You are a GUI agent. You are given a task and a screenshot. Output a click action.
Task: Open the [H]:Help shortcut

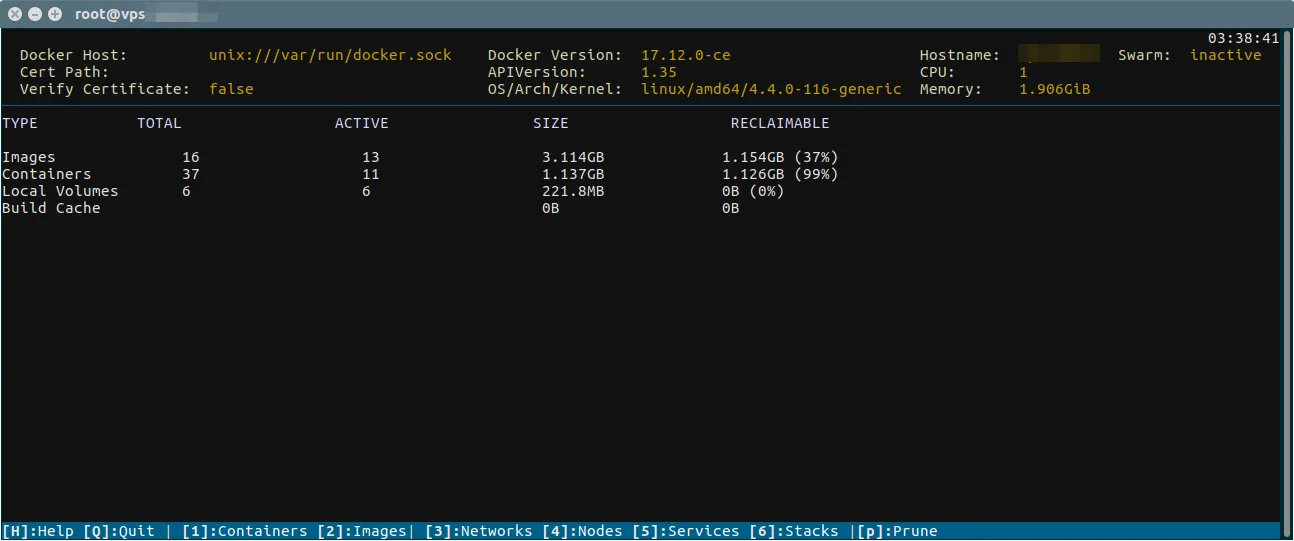tap(38, 531)
